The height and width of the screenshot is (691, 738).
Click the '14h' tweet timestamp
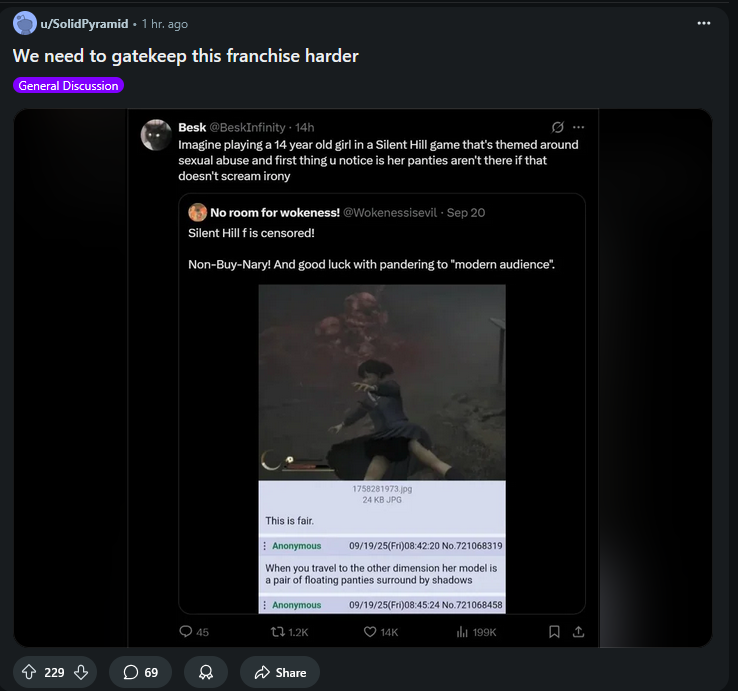tap(305, 127)
